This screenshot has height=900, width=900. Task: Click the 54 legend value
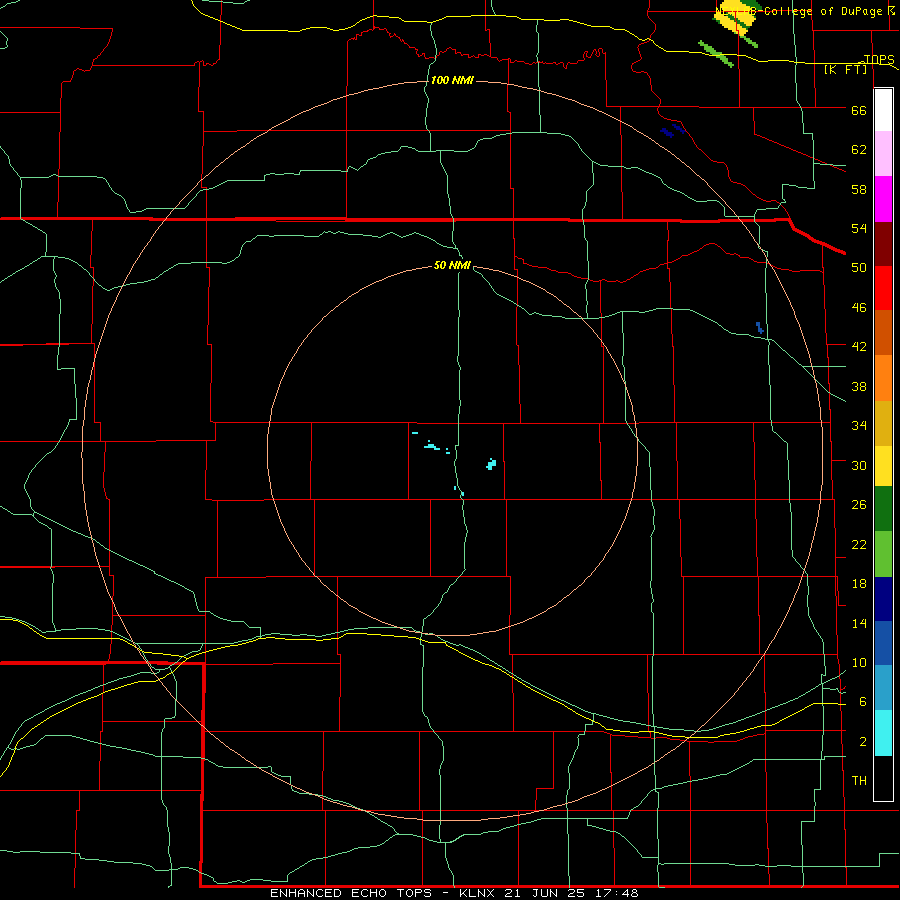point(859,228)
